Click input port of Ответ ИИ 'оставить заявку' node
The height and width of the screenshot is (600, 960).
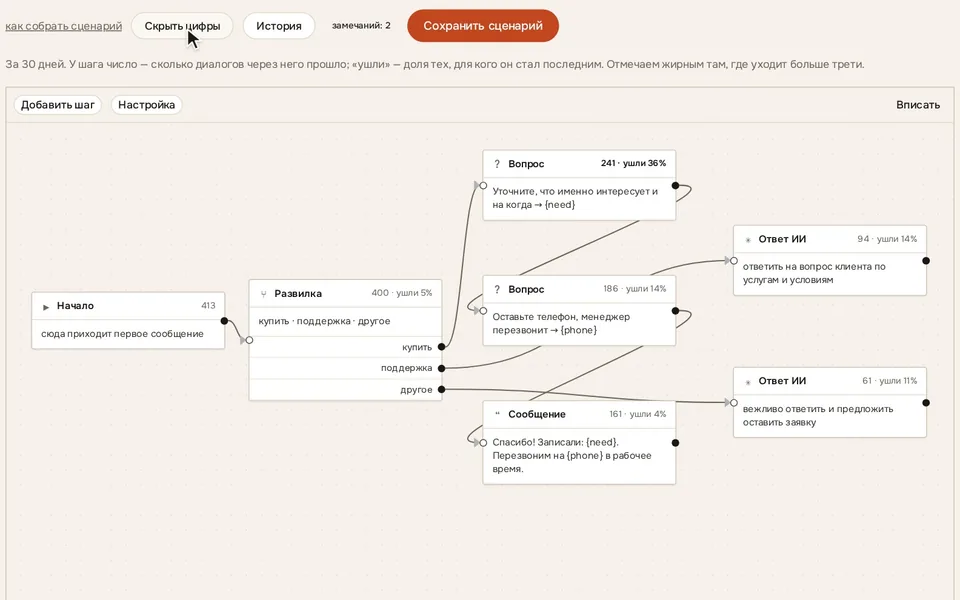pyautogui.click(x=733, y=403)
